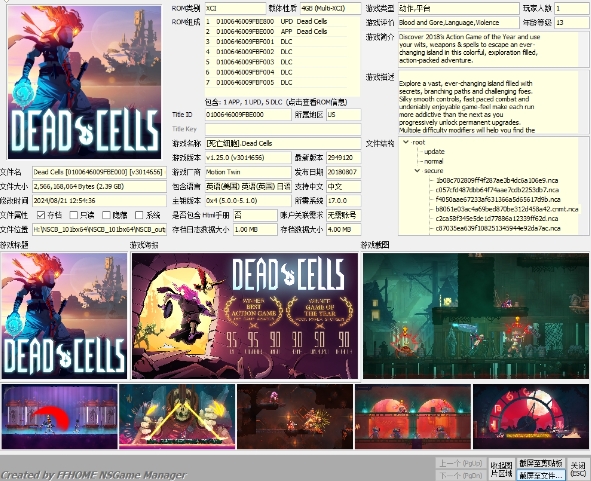The height and width of the screenshot is (481, 591).
Task: Click 截屏至文件... screenshot to file button
Action: (540, 475)
